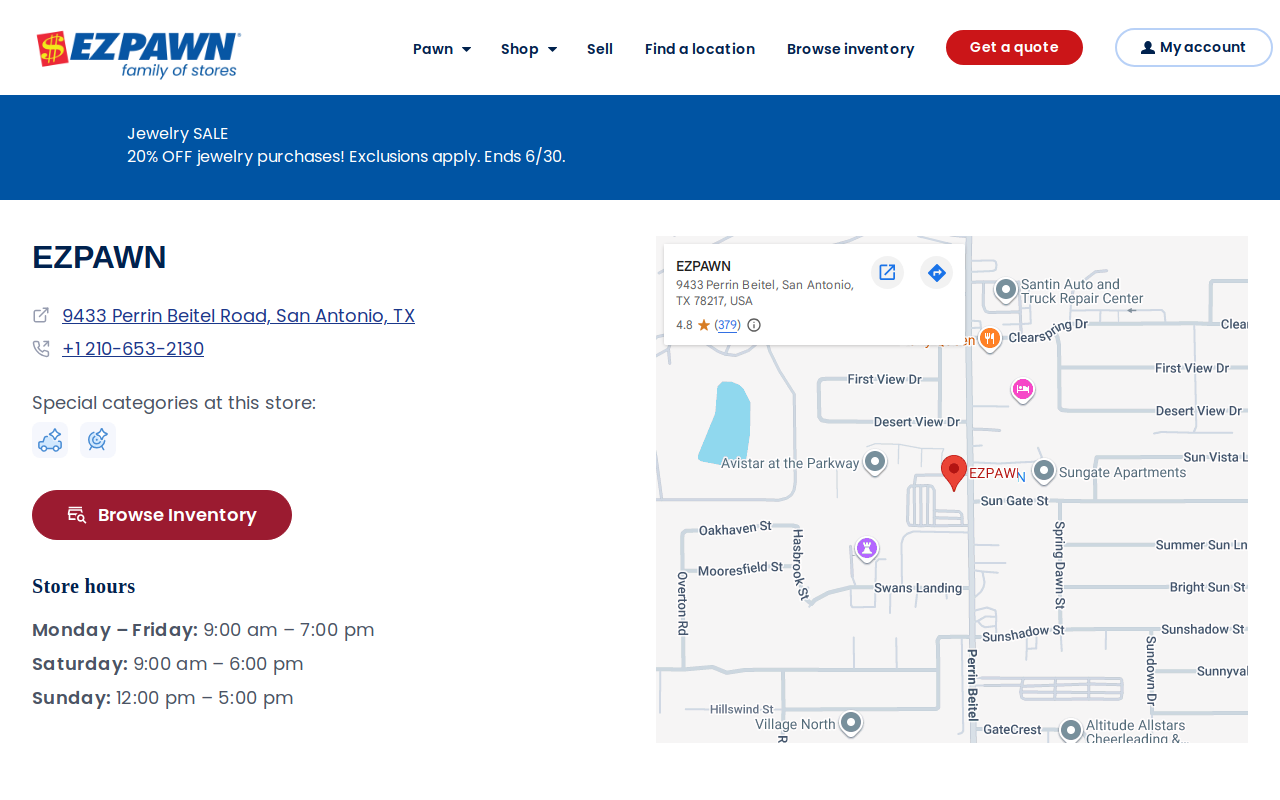This screenshot has height=800, width=1280.
Task: Click the Sunshadow St label near Perrin Beitel
Action: (x=1023, y=634)
